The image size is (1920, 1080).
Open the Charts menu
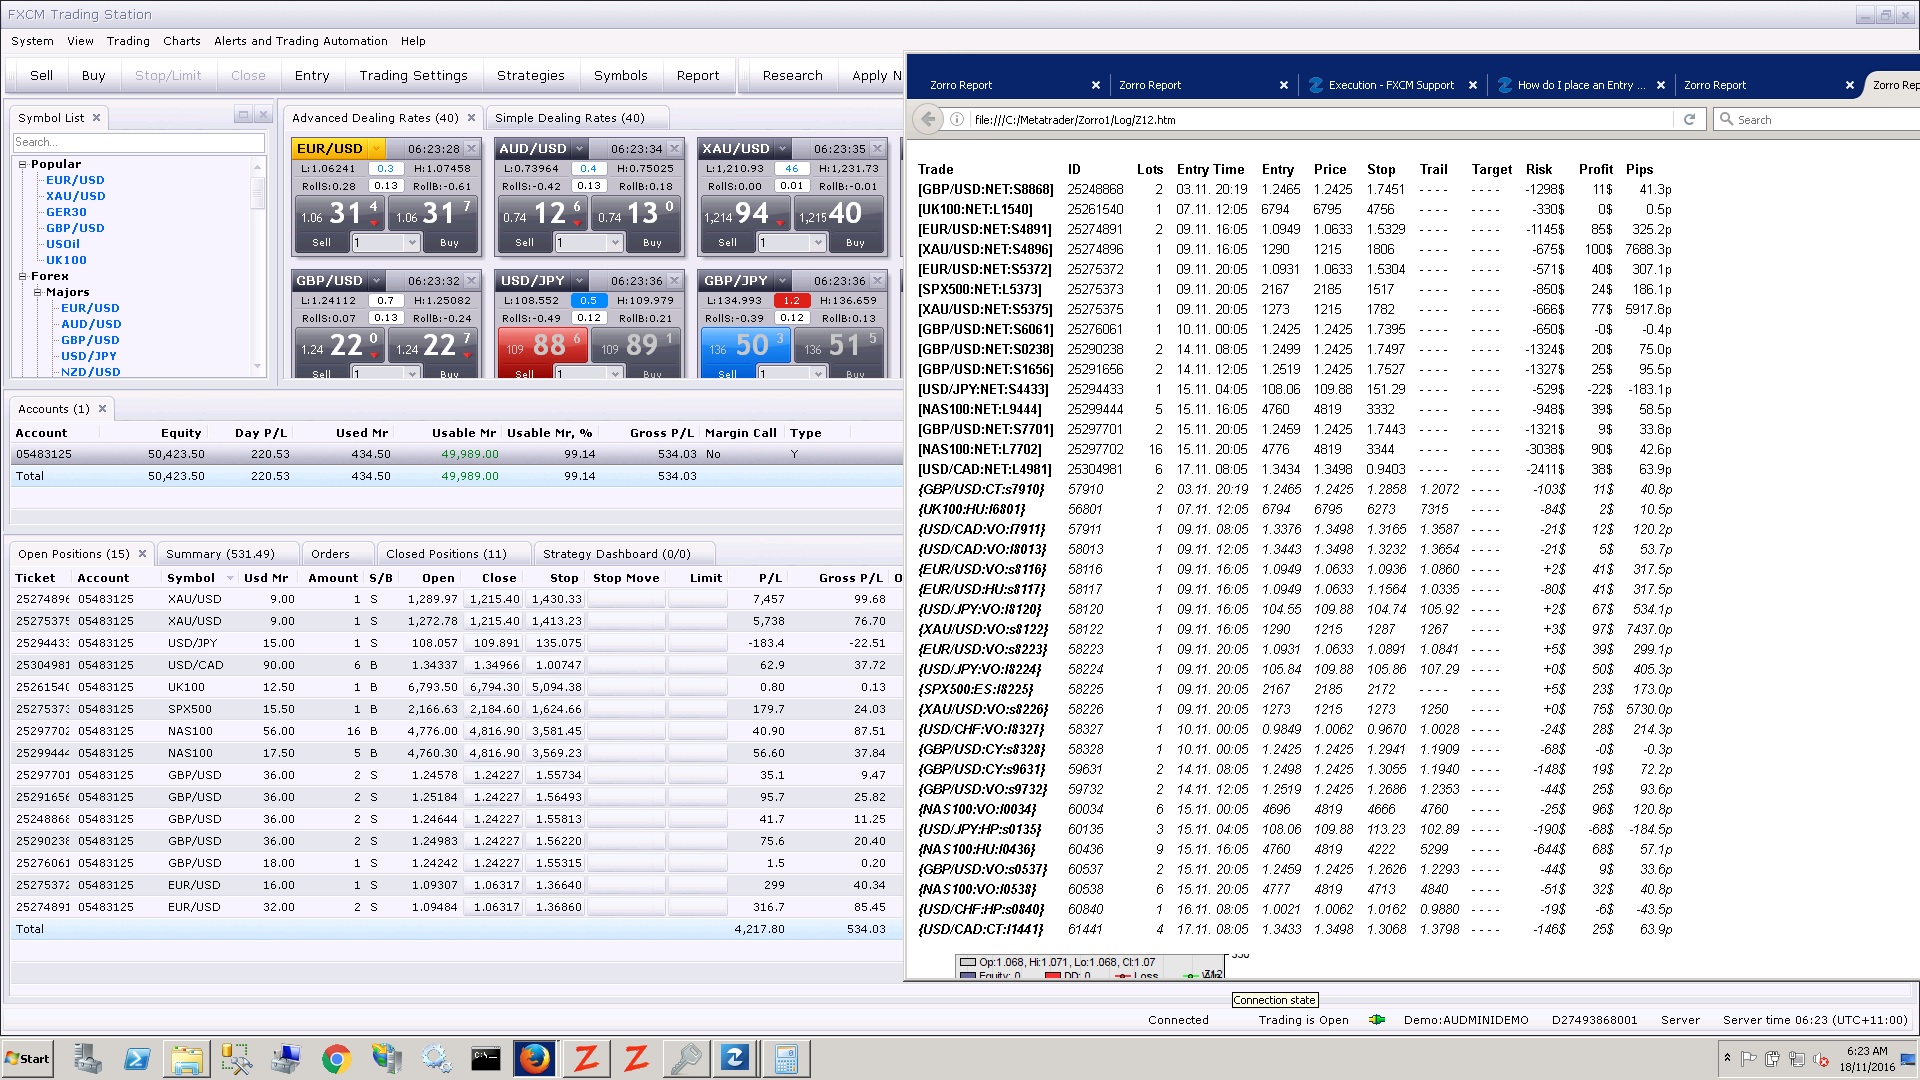click(182, 41)
